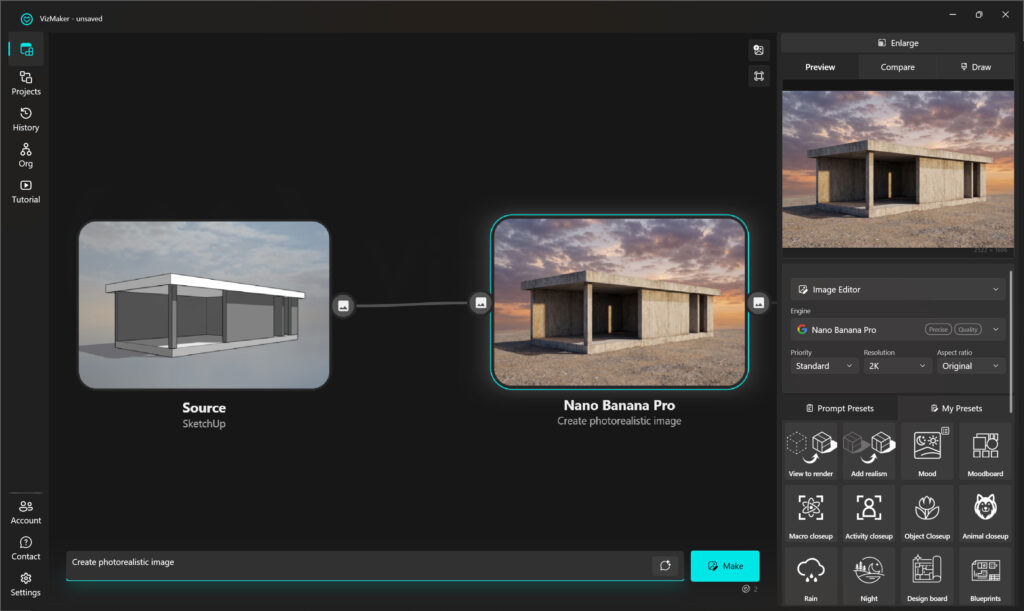Viewport: 1024px width, 611px height.
Task: Select the Nano Banana Pro node thumbnail
Action: 619,302
